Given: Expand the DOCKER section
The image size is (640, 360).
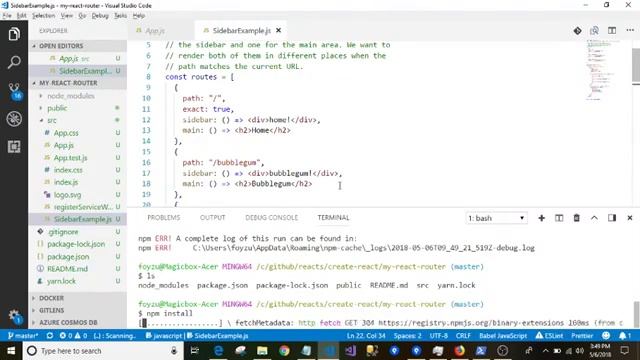Looking at the screenshot, I should click(x=78, y=298).
